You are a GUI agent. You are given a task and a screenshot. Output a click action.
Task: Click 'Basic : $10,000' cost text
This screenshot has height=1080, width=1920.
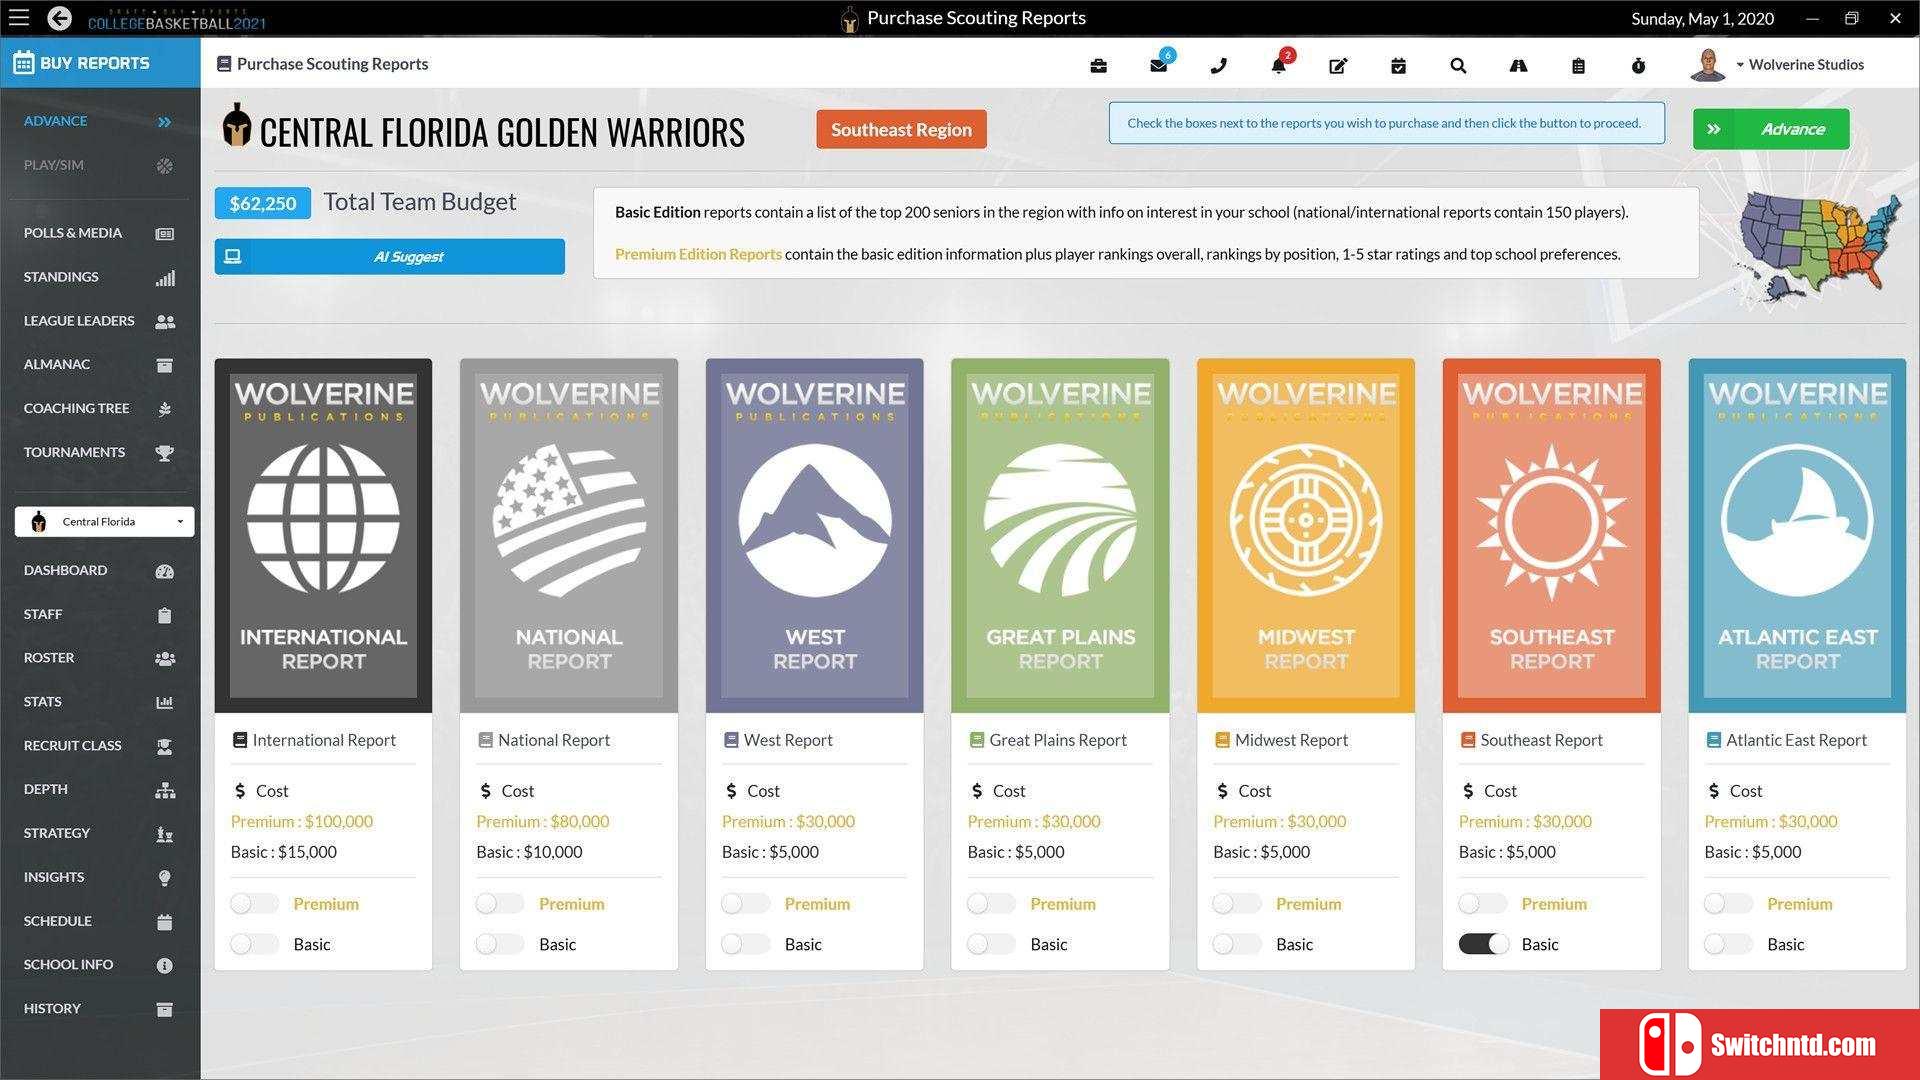[x=529, y=852]
